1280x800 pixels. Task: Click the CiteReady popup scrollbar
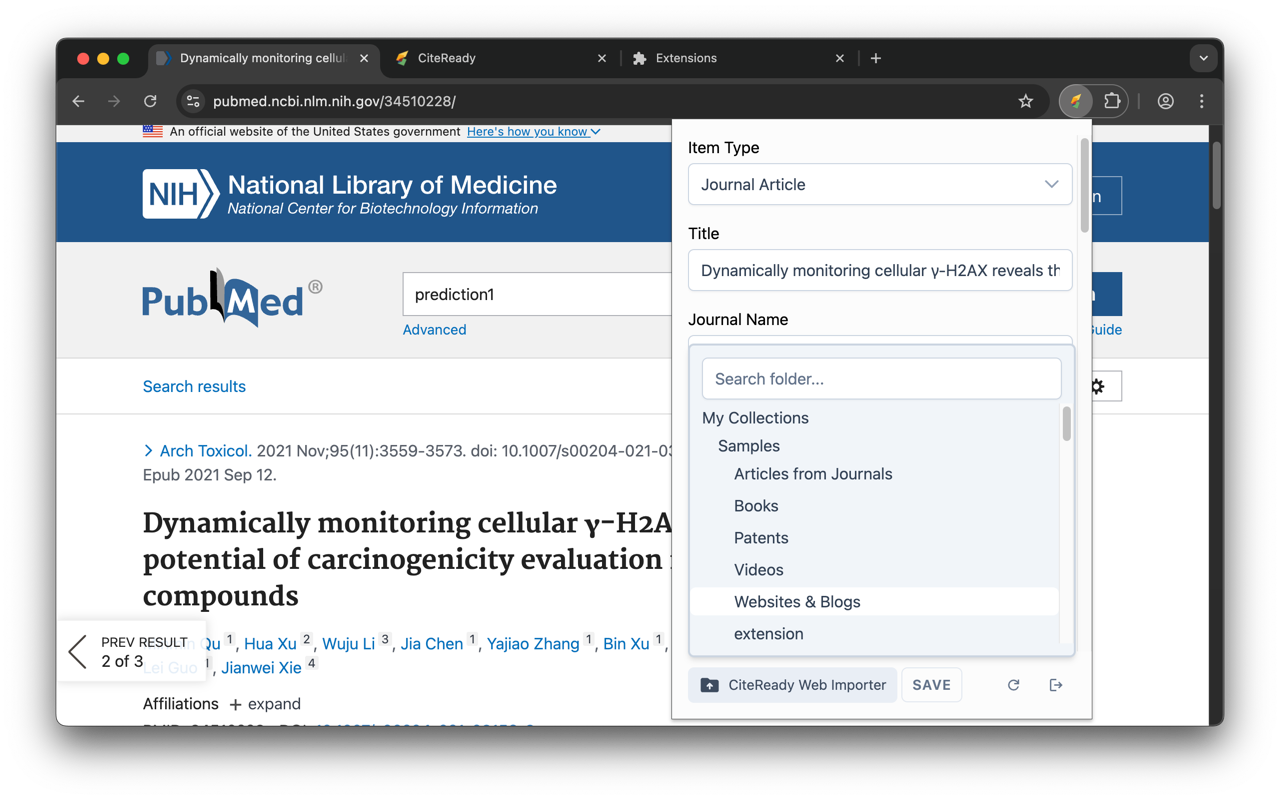tap(1085, 185)
